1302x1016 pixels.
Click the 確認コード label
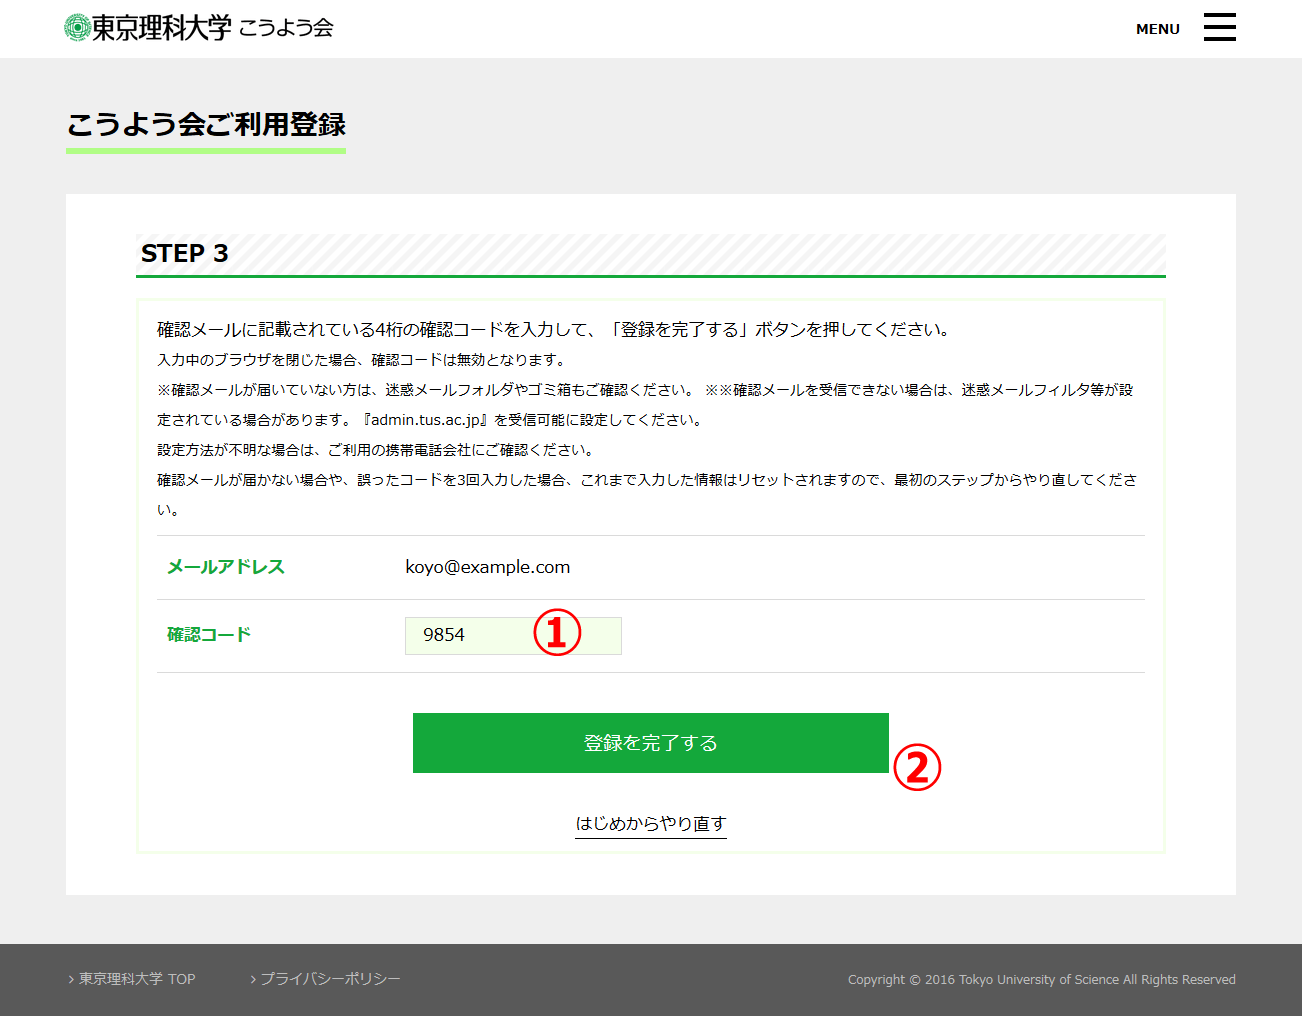click(x=209, y=635)
